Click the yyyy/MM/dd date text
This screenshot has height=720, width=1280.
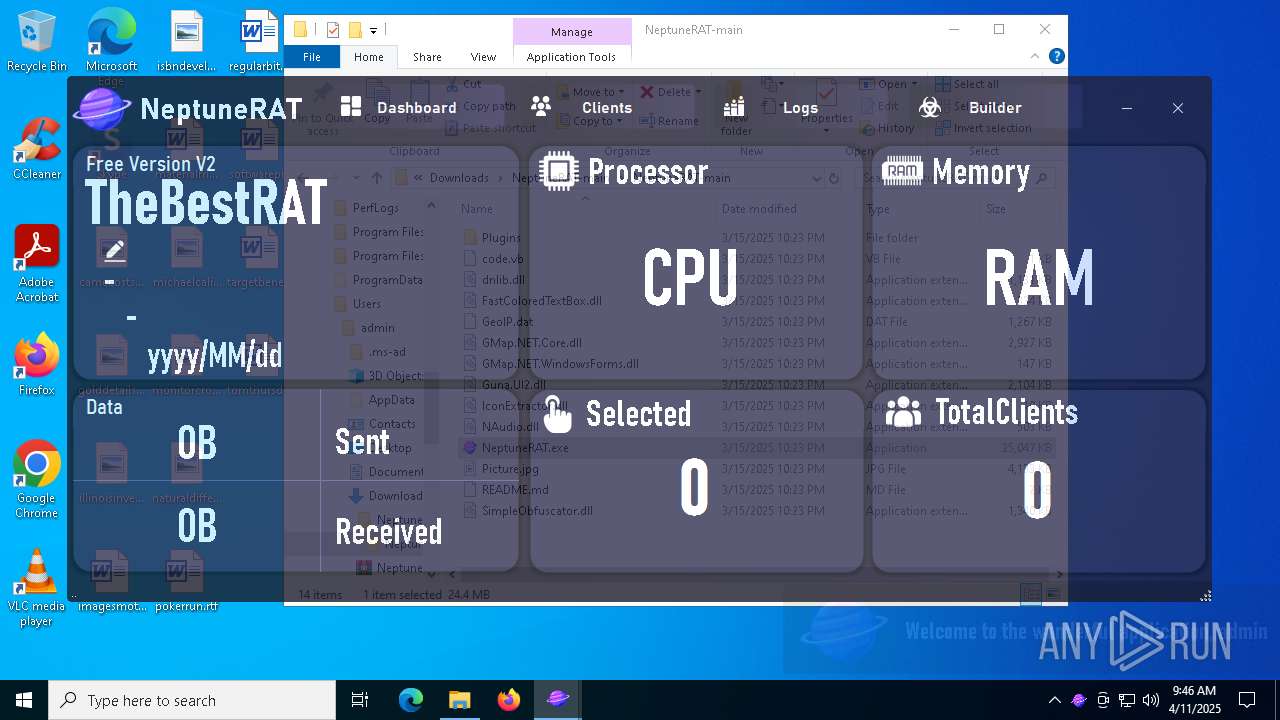point(214,355)
